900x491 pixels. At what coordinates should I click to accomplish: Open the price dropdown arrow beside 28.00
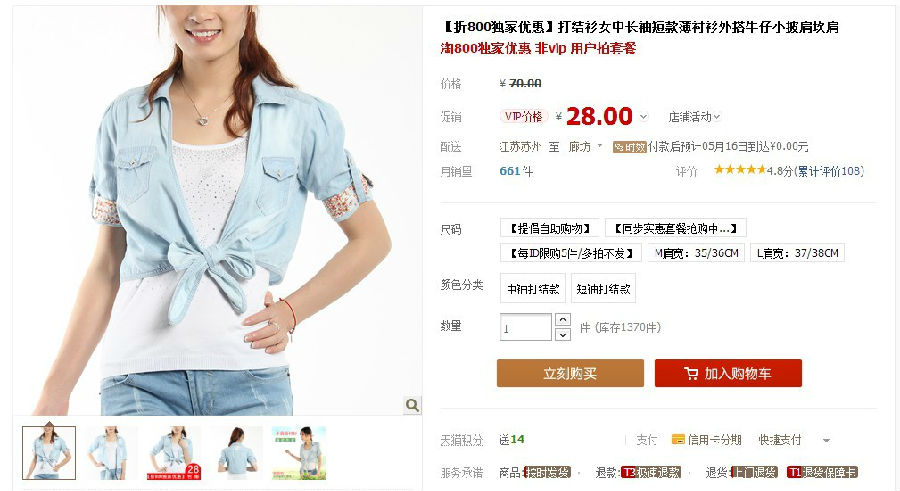(643, 117)
